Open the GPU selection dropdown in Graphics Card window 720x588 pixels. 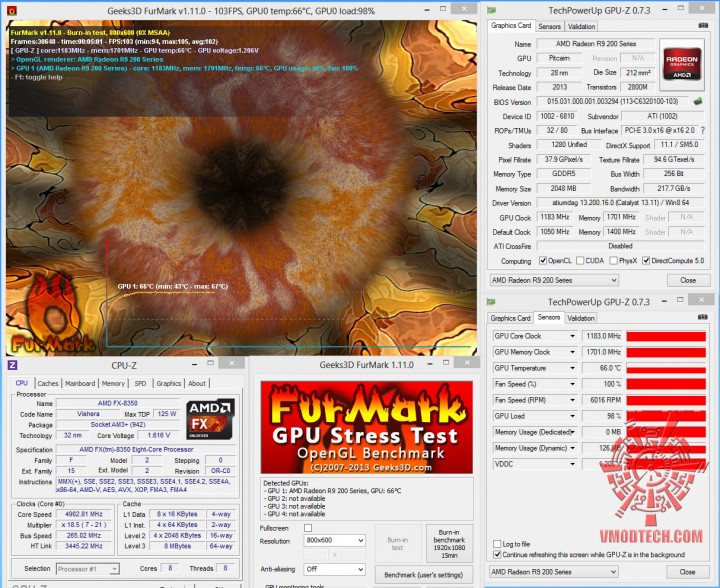(x=554, y=280)
